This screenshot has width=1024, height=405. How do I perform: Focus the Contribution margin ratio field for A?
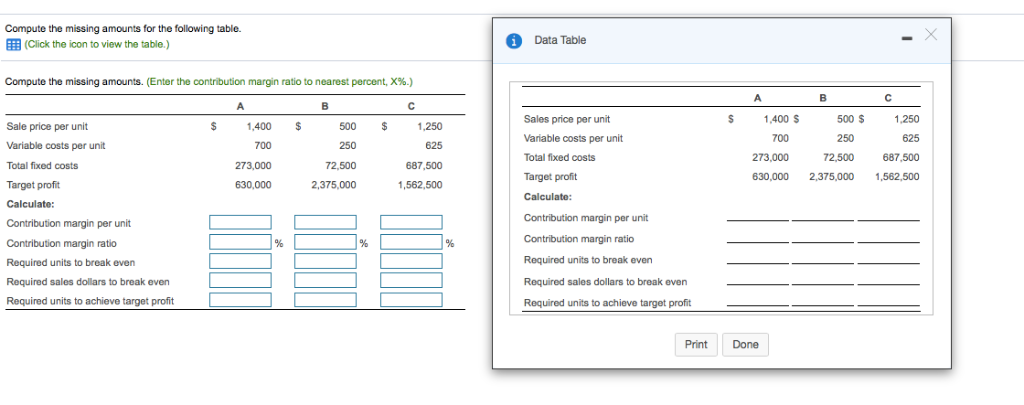click(240, 242)
